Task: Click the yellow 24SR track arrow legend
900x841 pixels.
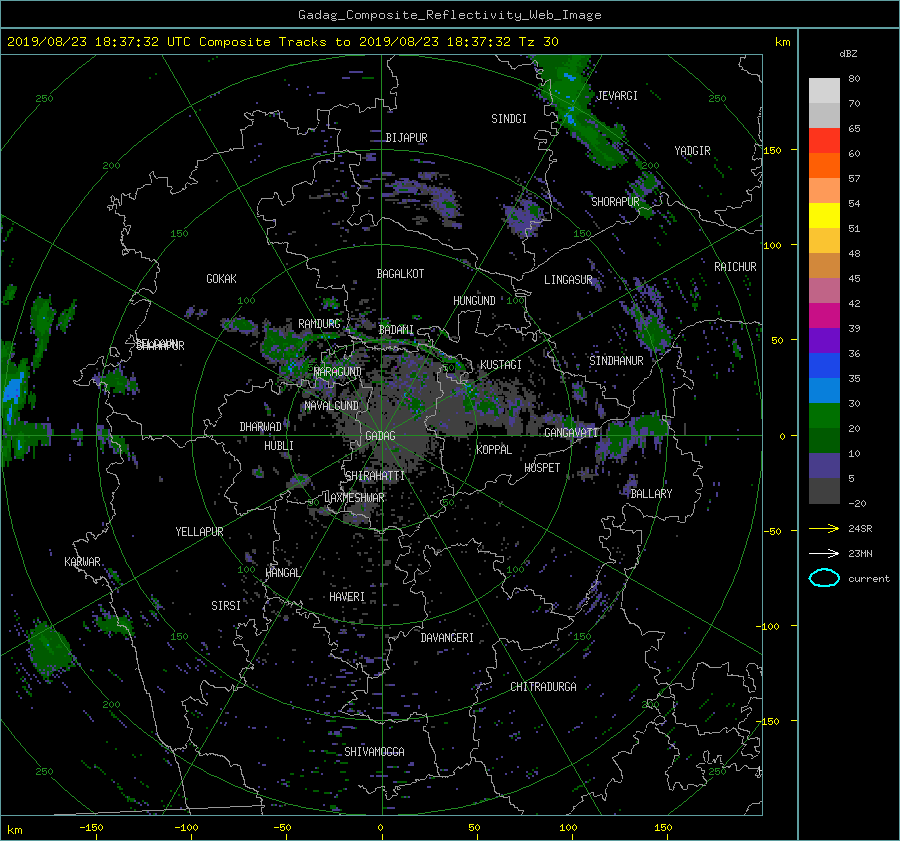Action: coord(824,529)
